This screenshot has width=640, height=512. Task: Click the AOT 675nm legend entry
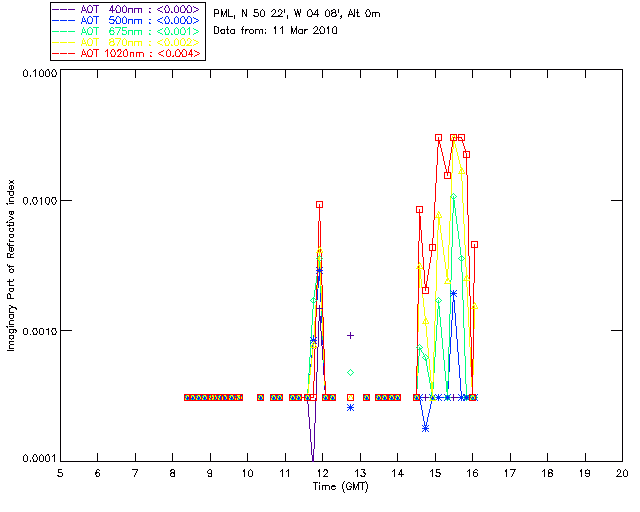pos(127,31)
